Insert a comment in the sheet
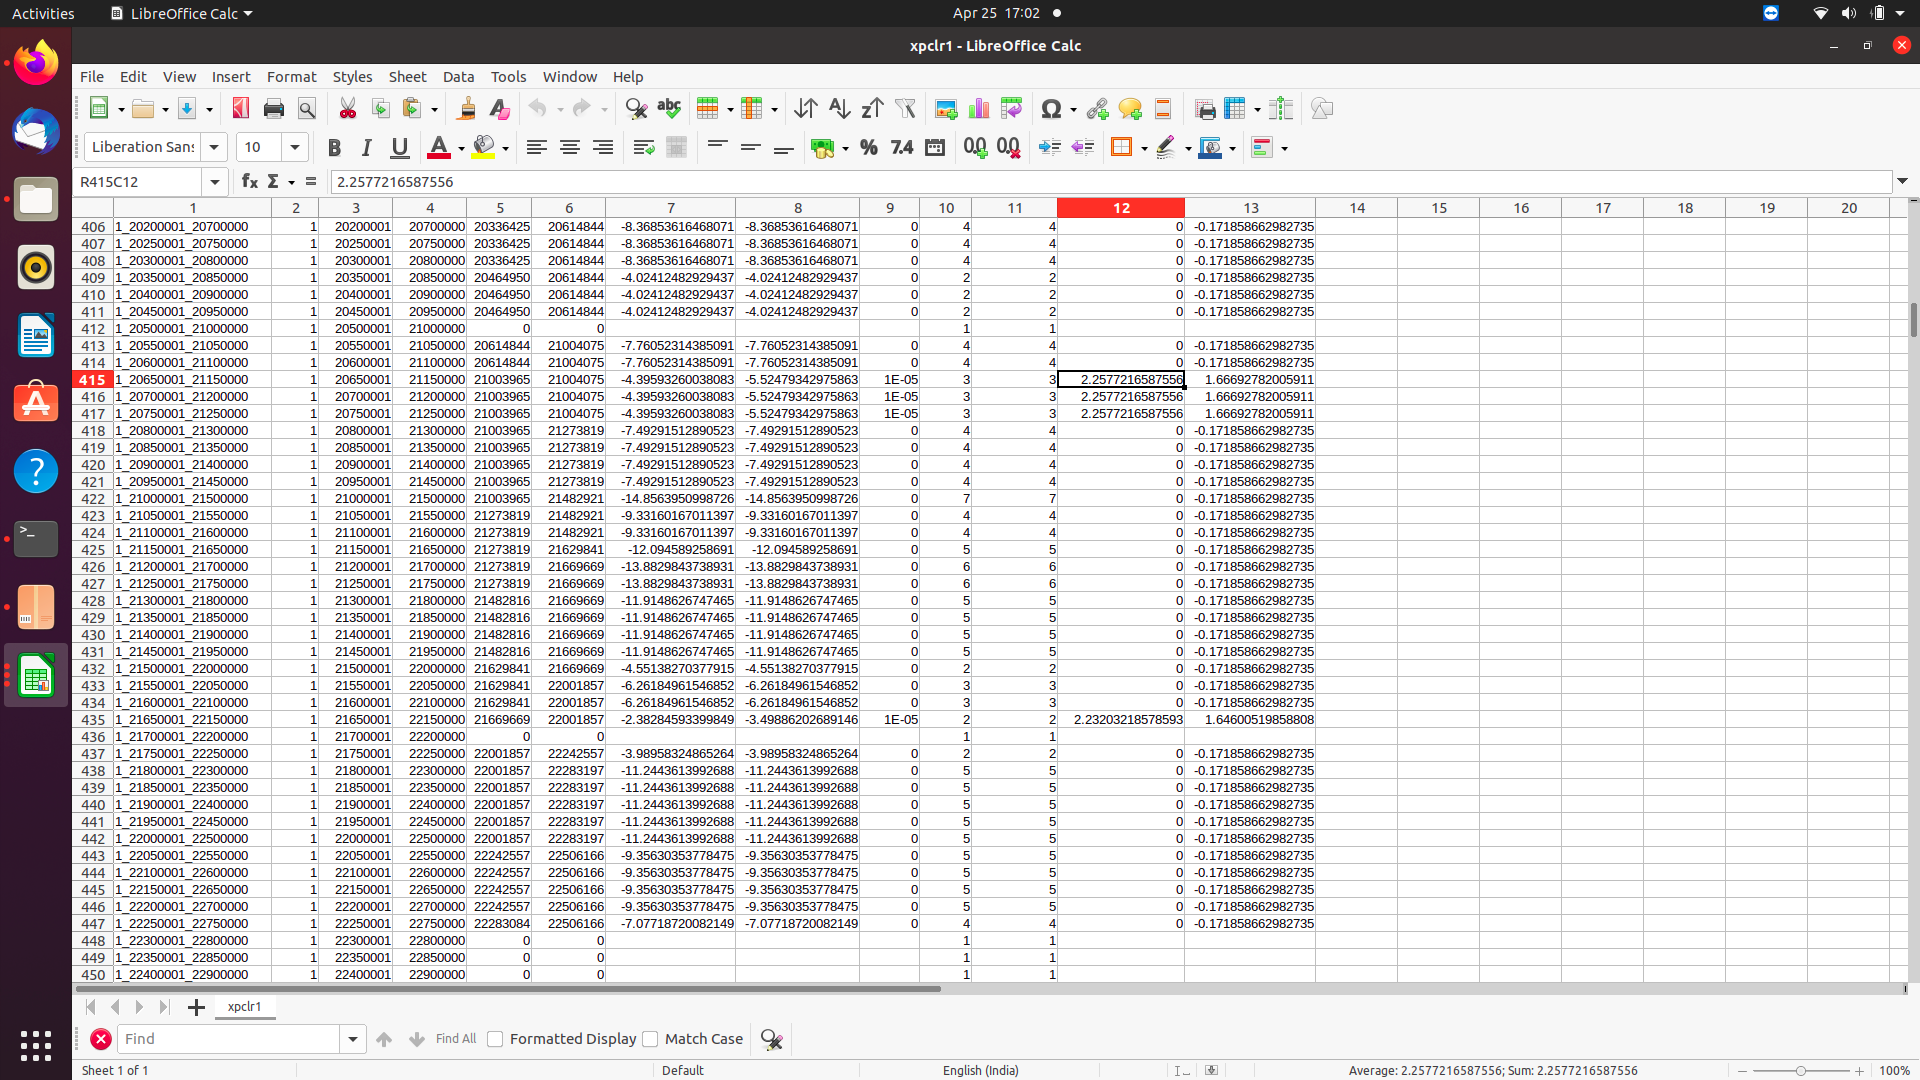 1130,108
